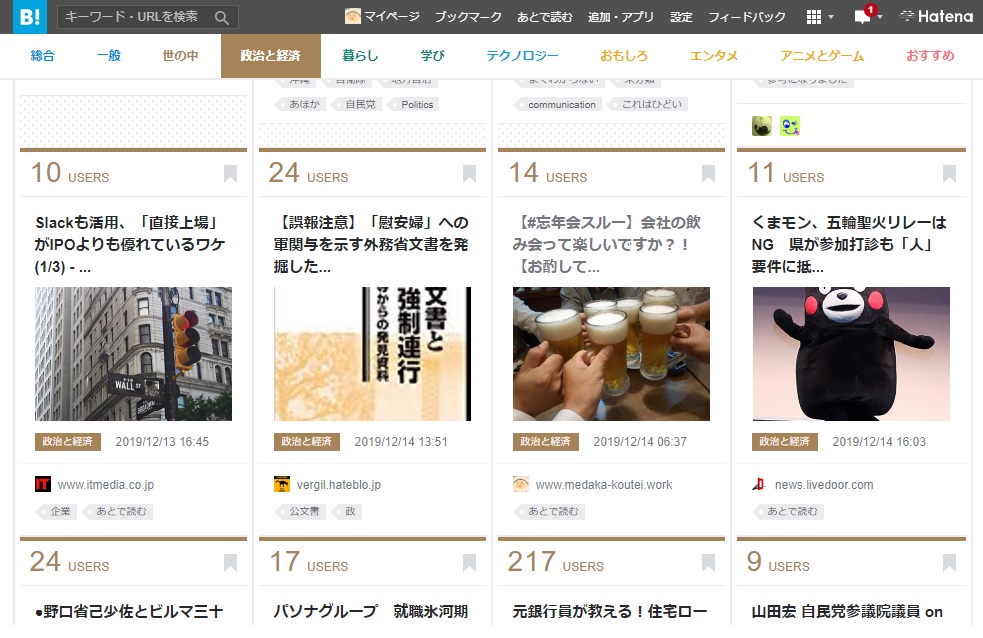
Task: Open the 設定 settings link
Action: (x=681, y=17)
